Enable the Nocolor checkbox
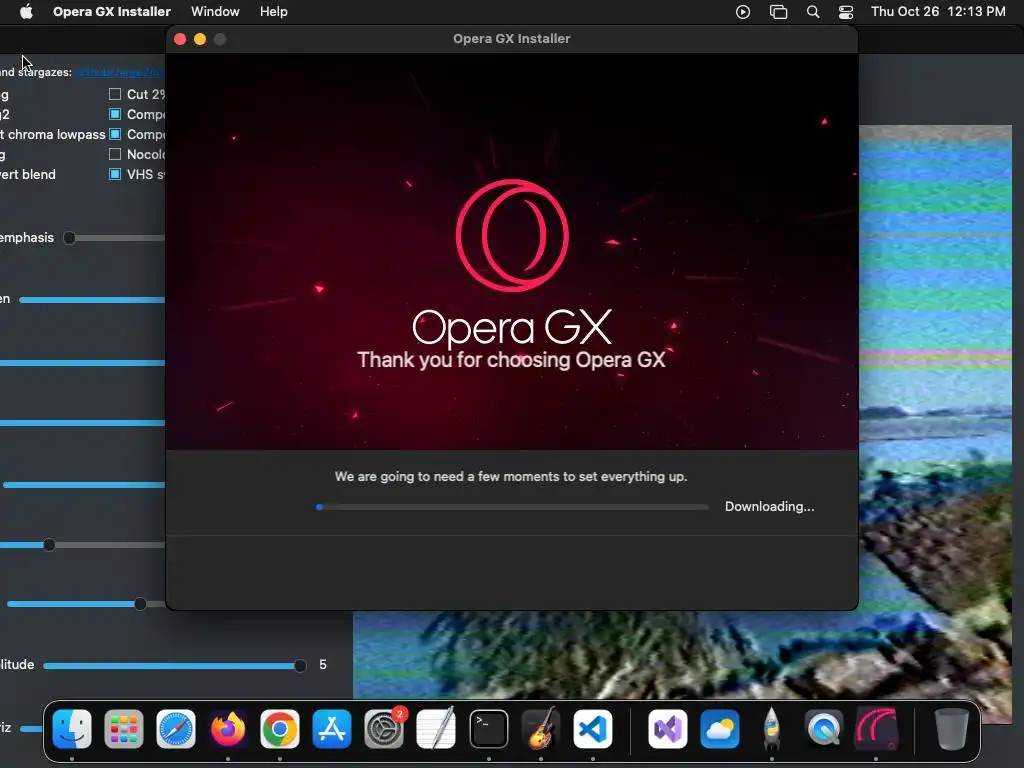Image resolution: width=1024 pixels, height=768 pixels. [x=115, y=154]
